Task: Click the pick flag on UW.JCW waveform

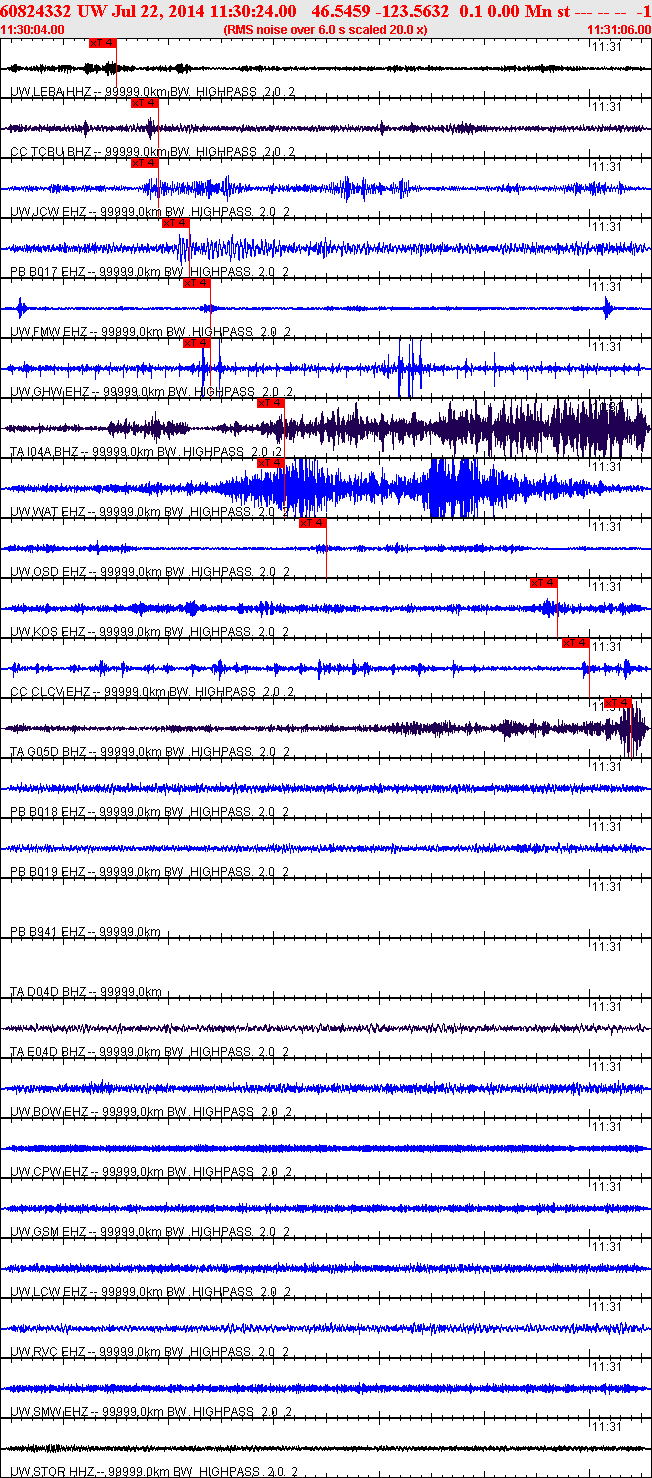Action: (x=145, y=163)
